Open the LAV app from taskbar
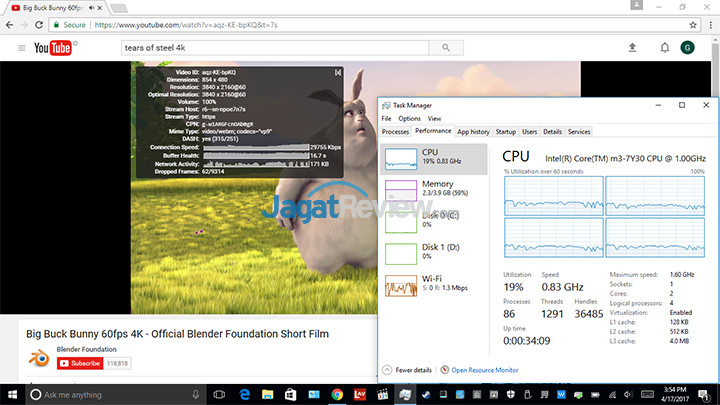The width and height of the screenshot is (720, 405). 360,394
